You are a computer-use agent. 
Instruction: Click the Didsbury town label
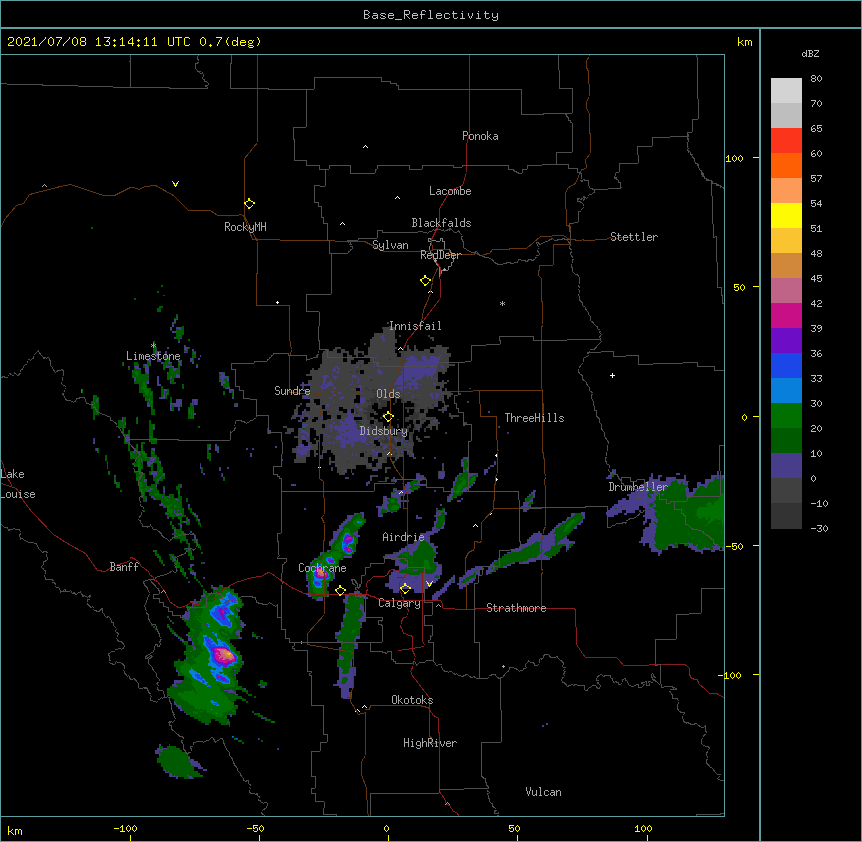point(384,431)
